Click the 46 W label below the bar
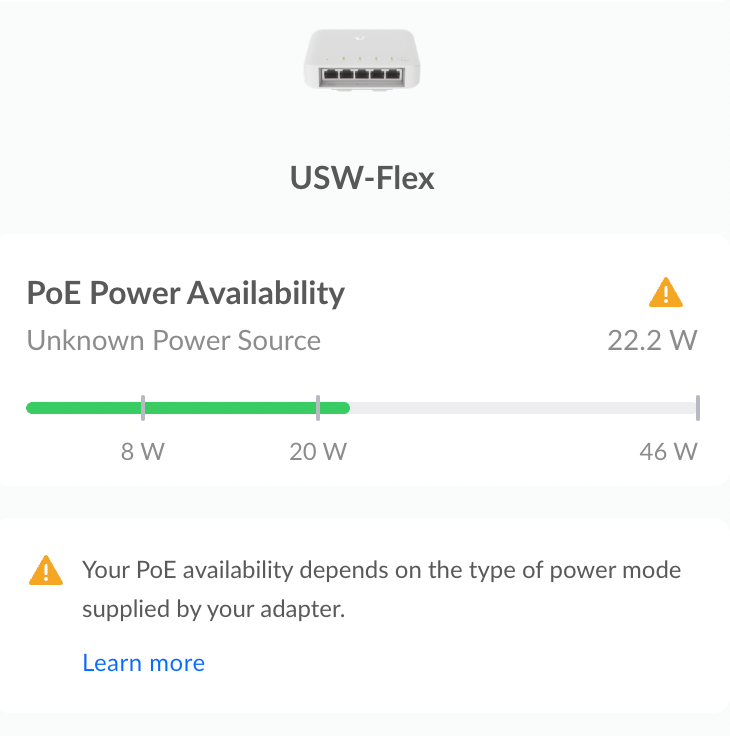 click(x=669, y=452)
